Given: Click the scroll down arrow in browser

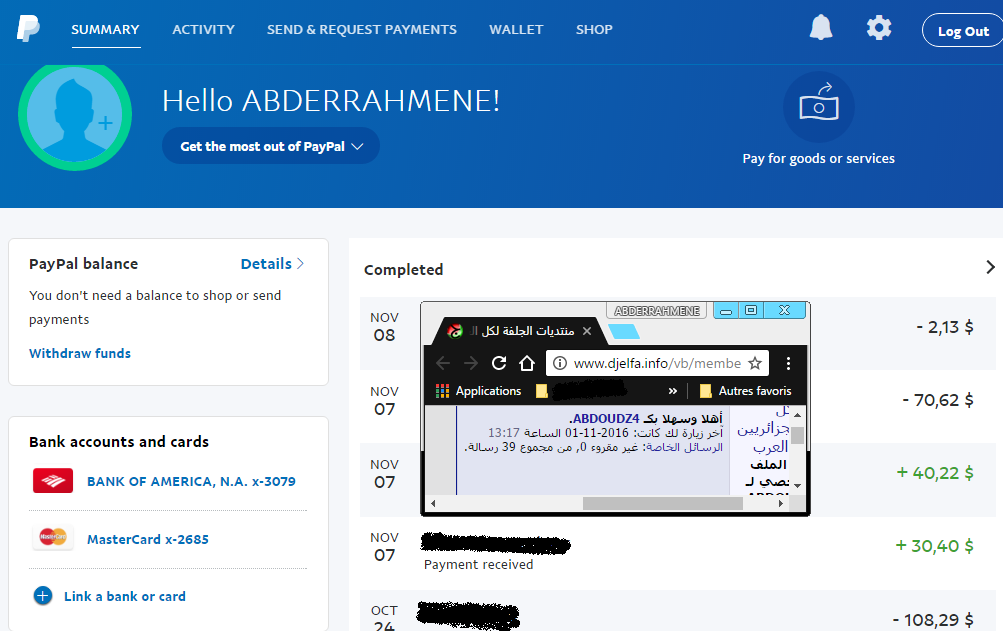Looking at the screenshot, I should tap(797, 486).
